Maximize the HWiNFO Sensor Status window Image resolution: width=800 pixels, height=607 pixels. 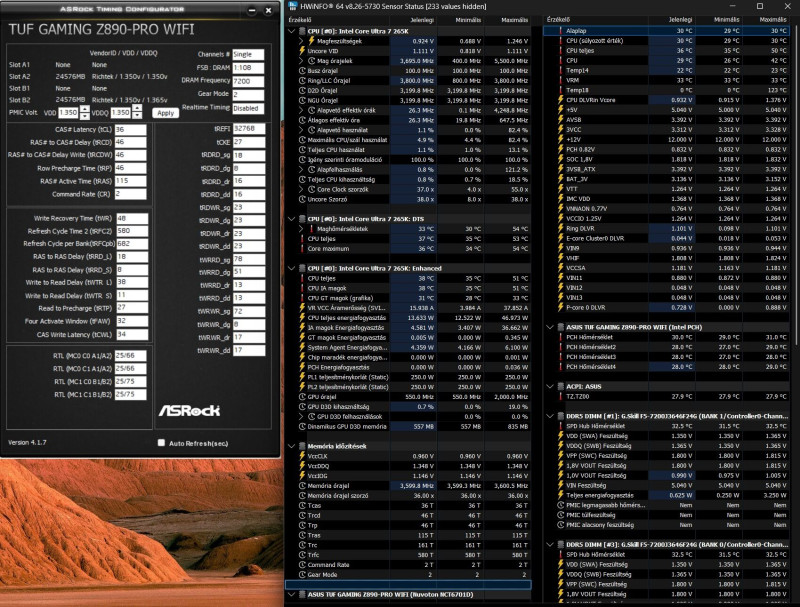(760, 6)
